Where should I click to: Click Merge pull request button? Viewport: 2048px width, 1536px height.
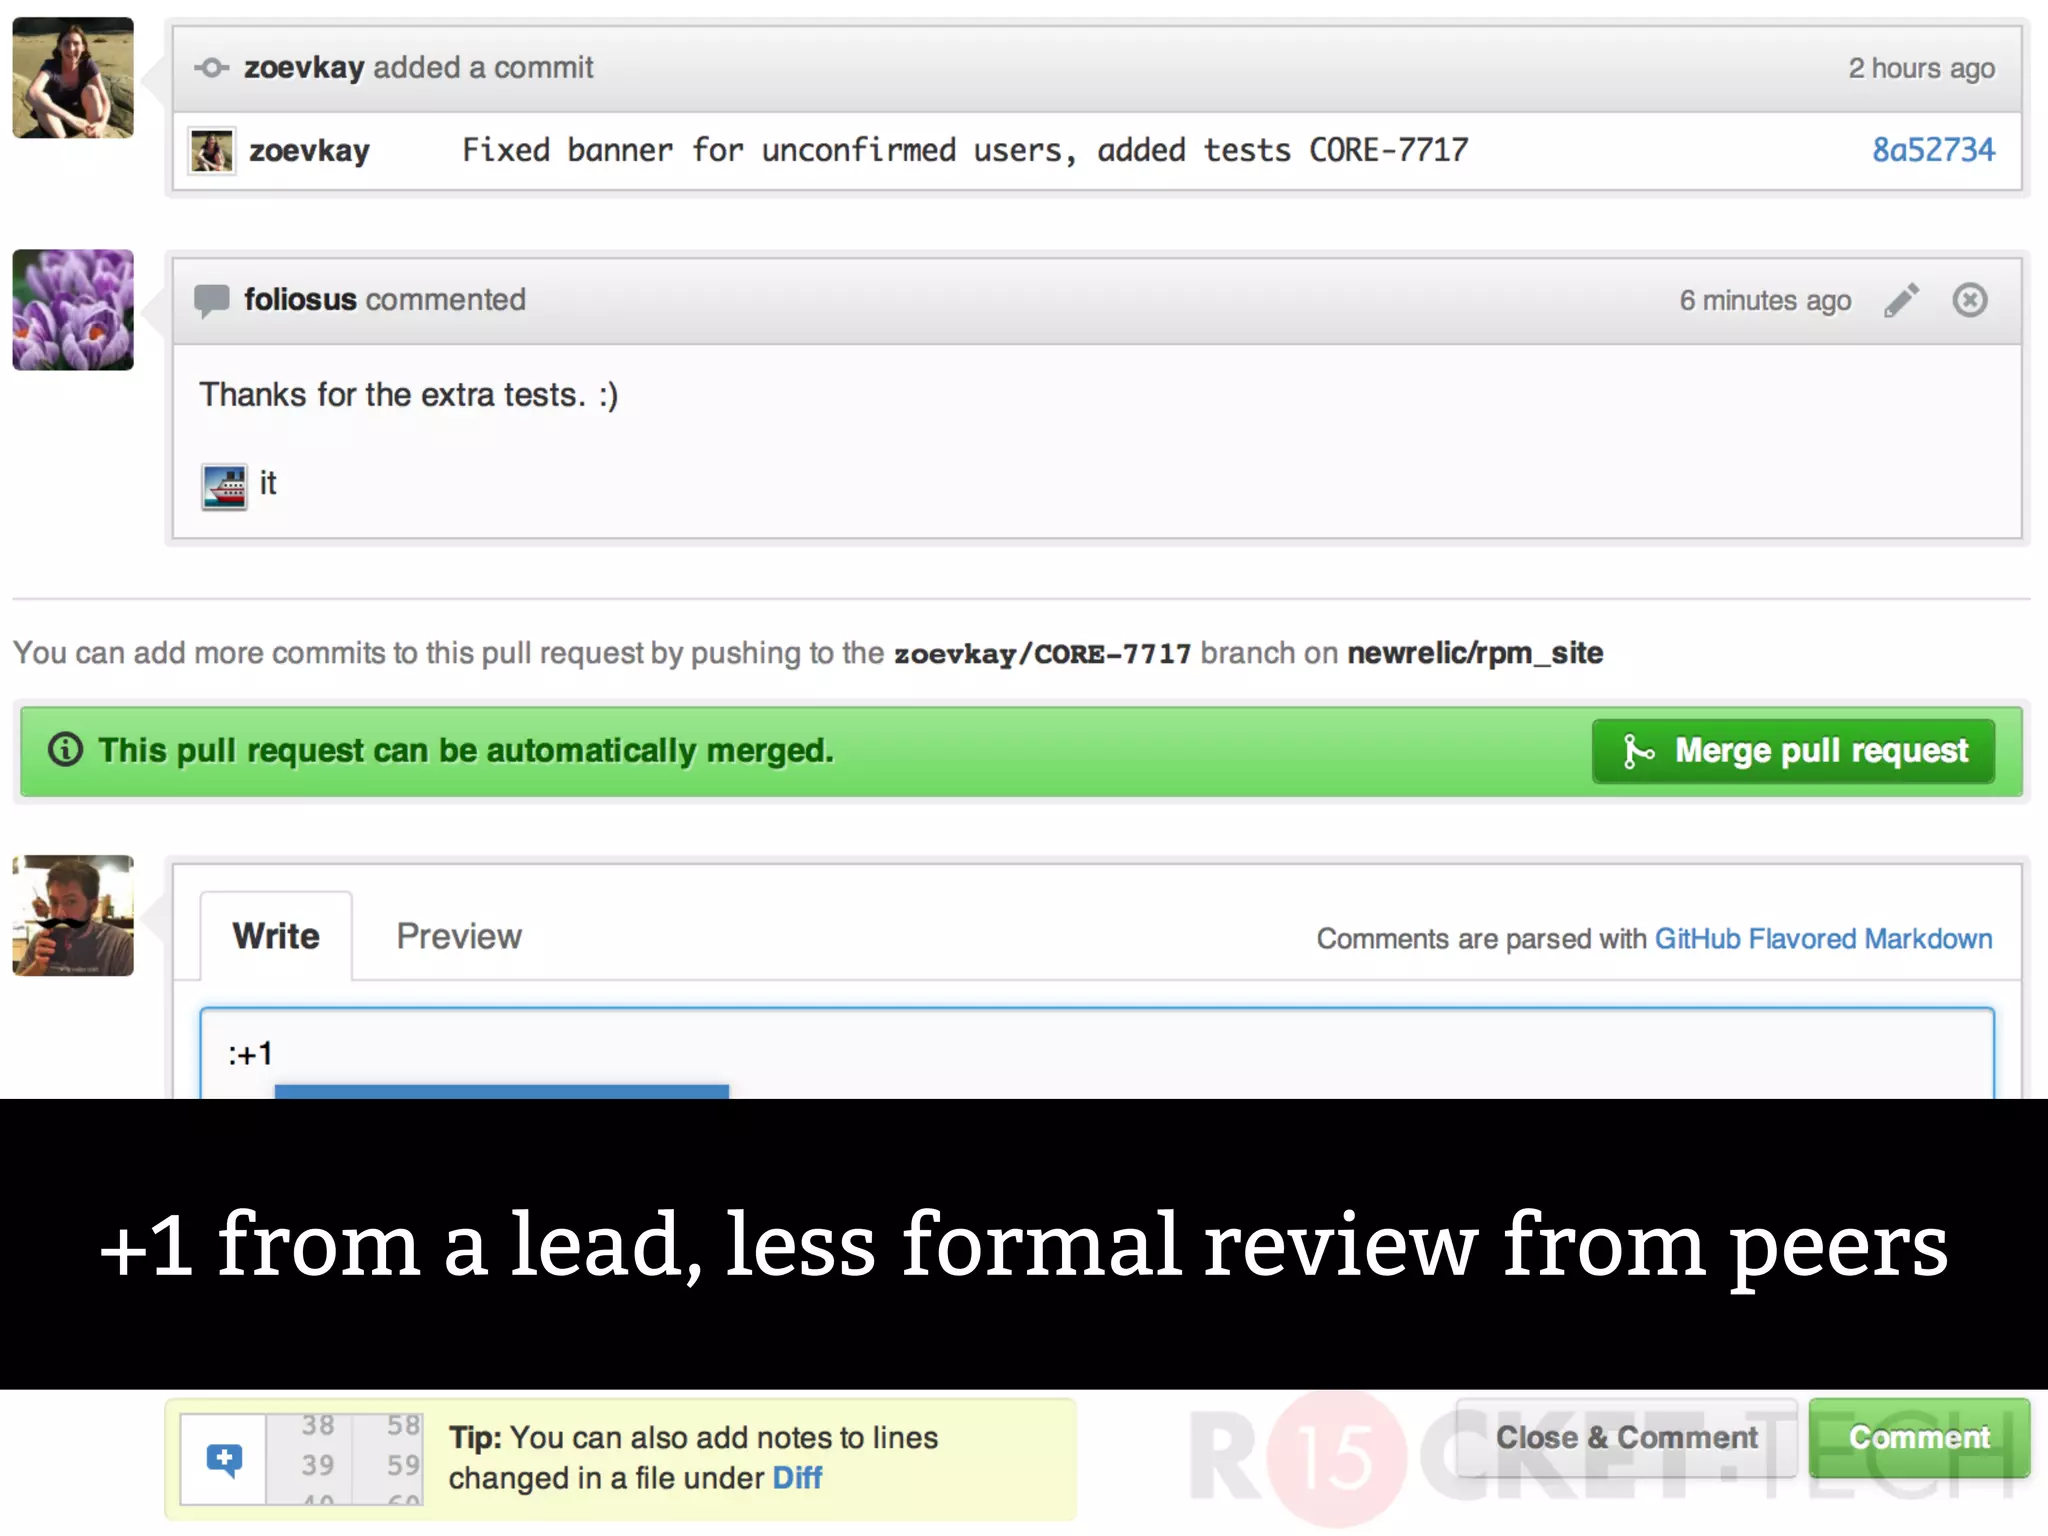(1793, 751)
